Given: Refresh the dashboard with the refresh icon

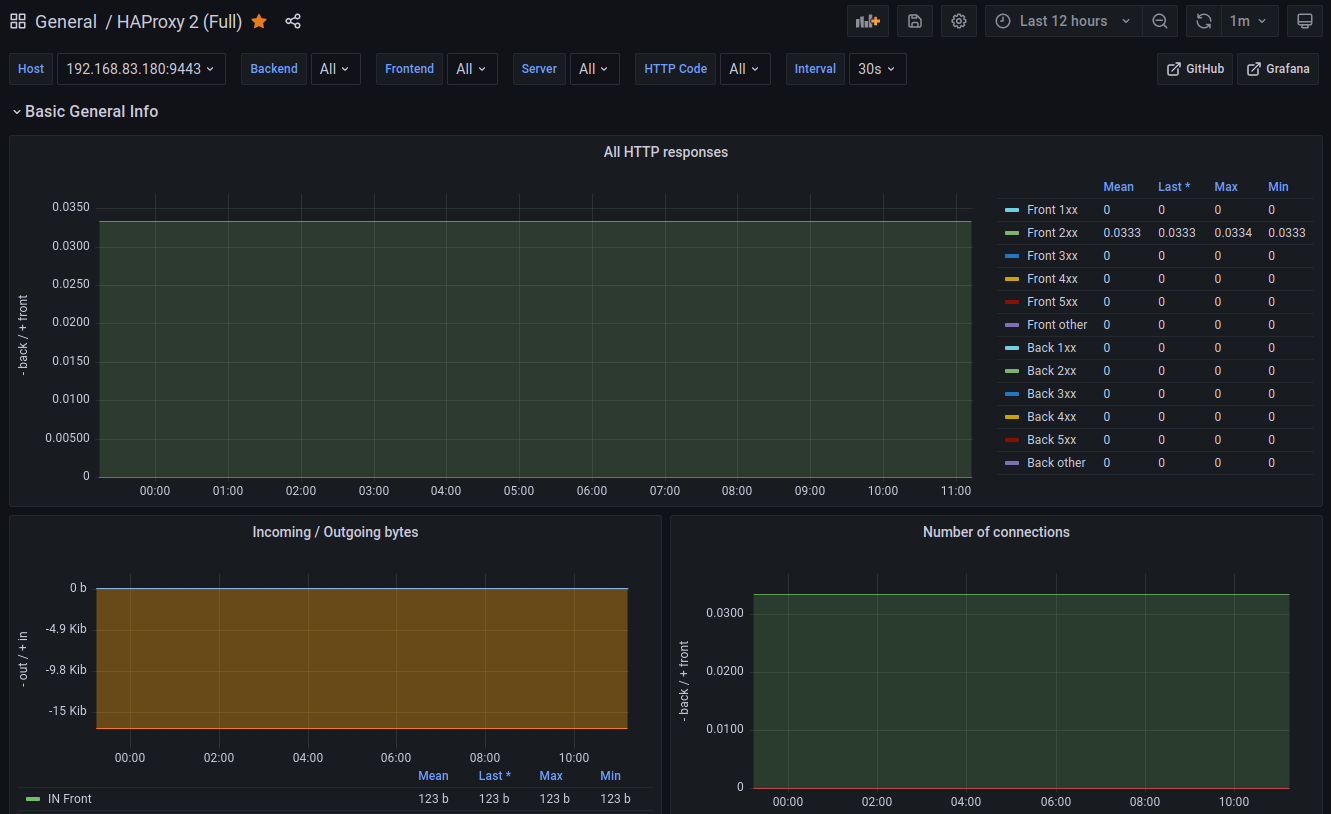Looking at the screenshot, I should click(x=1203, y=20).
